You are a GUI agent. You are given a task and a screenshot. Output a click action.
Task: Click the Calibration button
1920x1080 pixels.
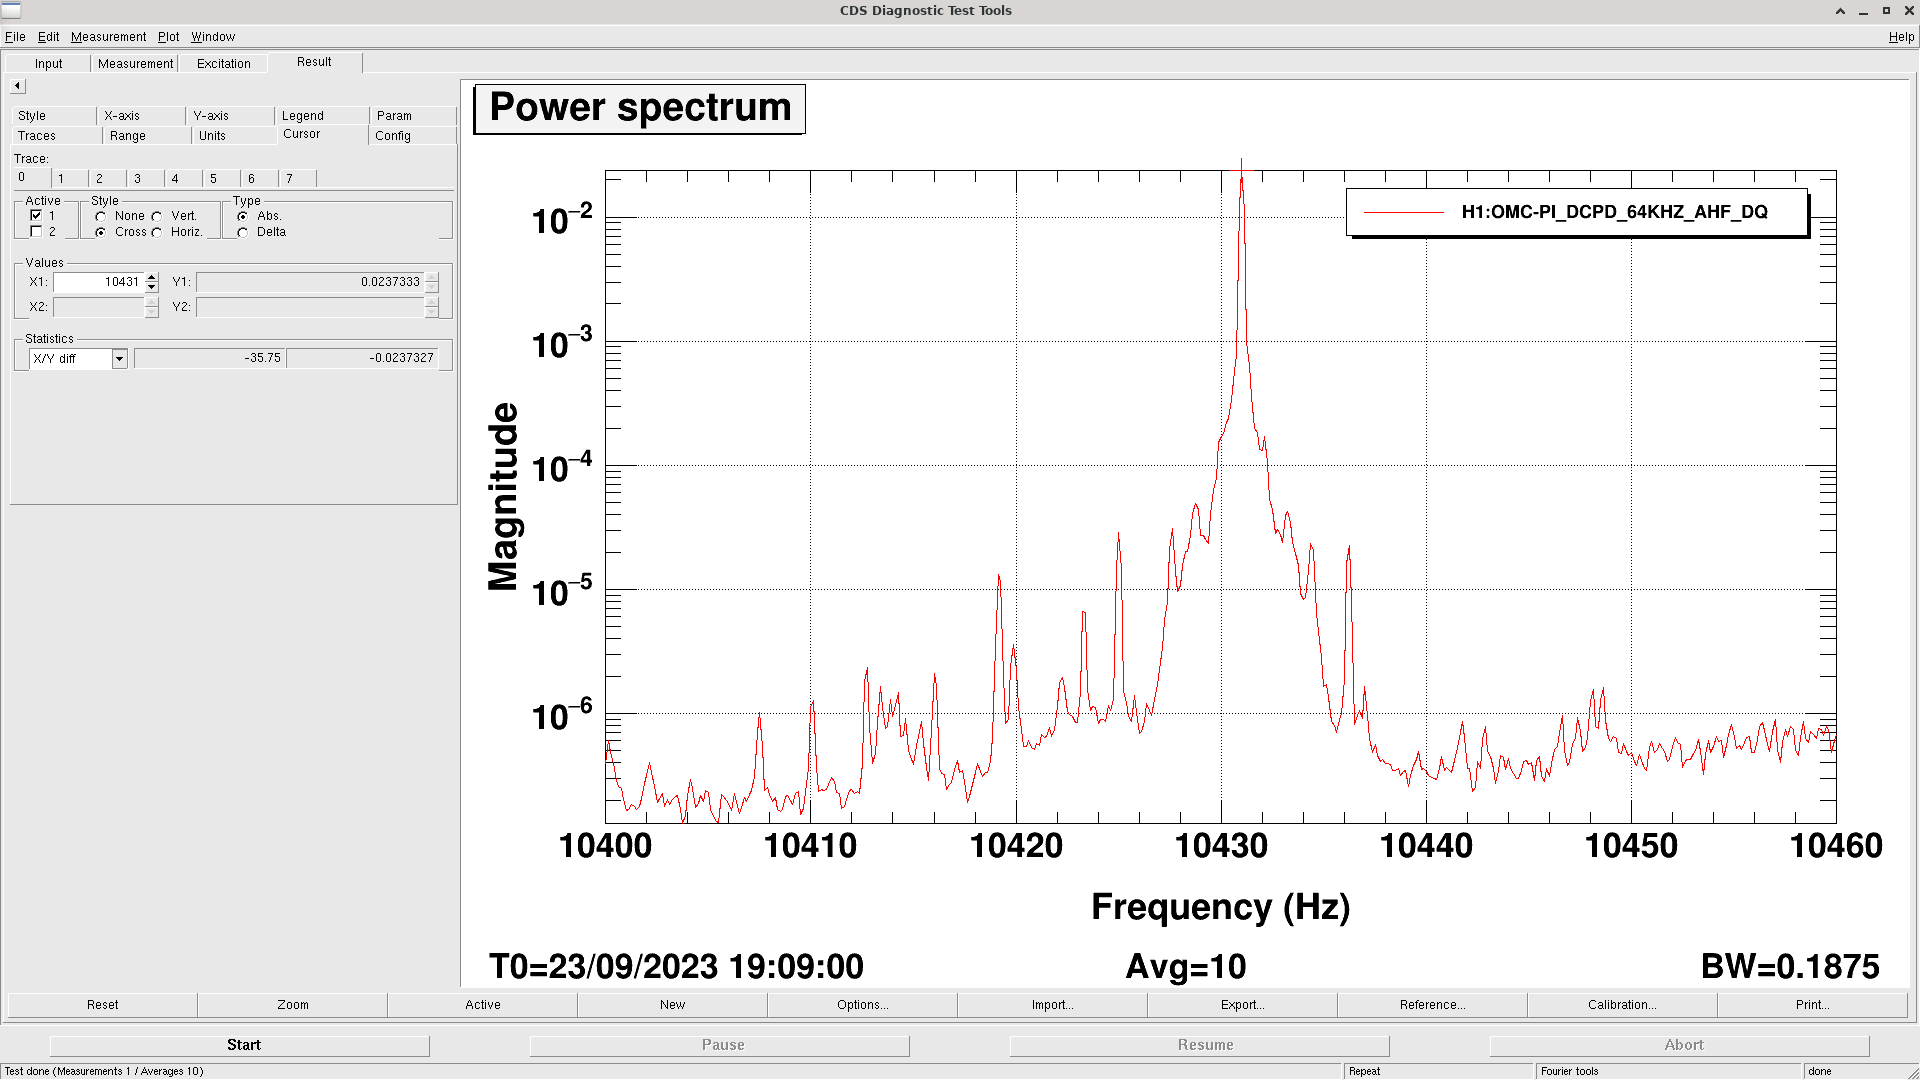pos(1622,1005)
